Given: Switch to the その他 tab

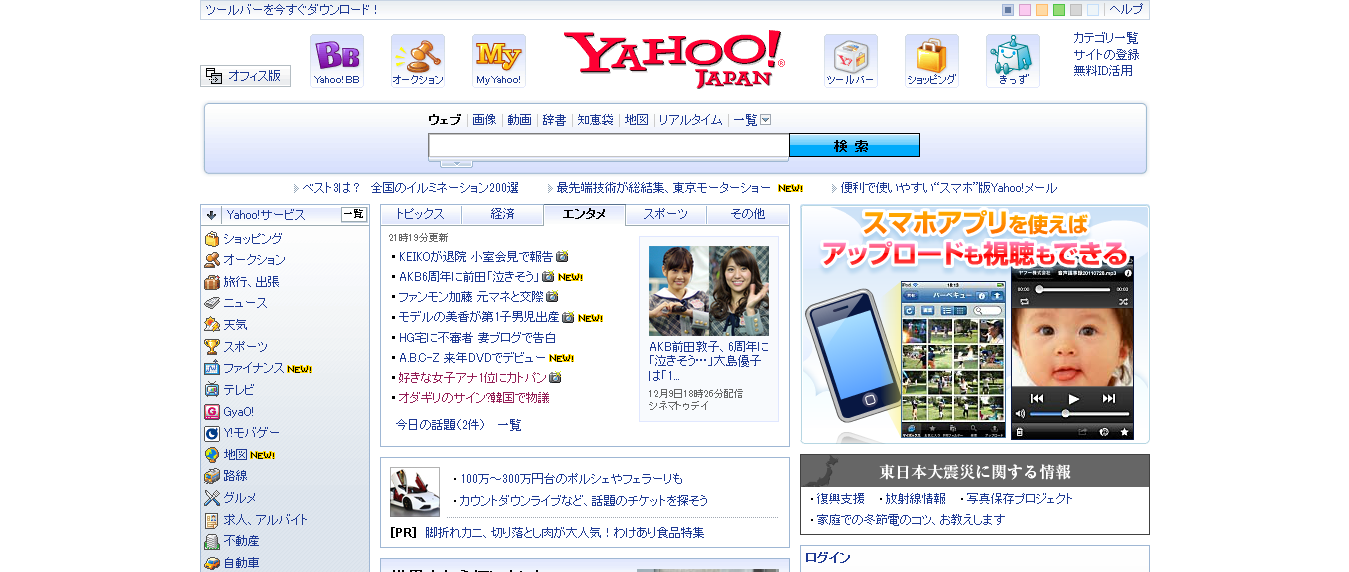Looking at the screenshot, I should pos(748,214).
